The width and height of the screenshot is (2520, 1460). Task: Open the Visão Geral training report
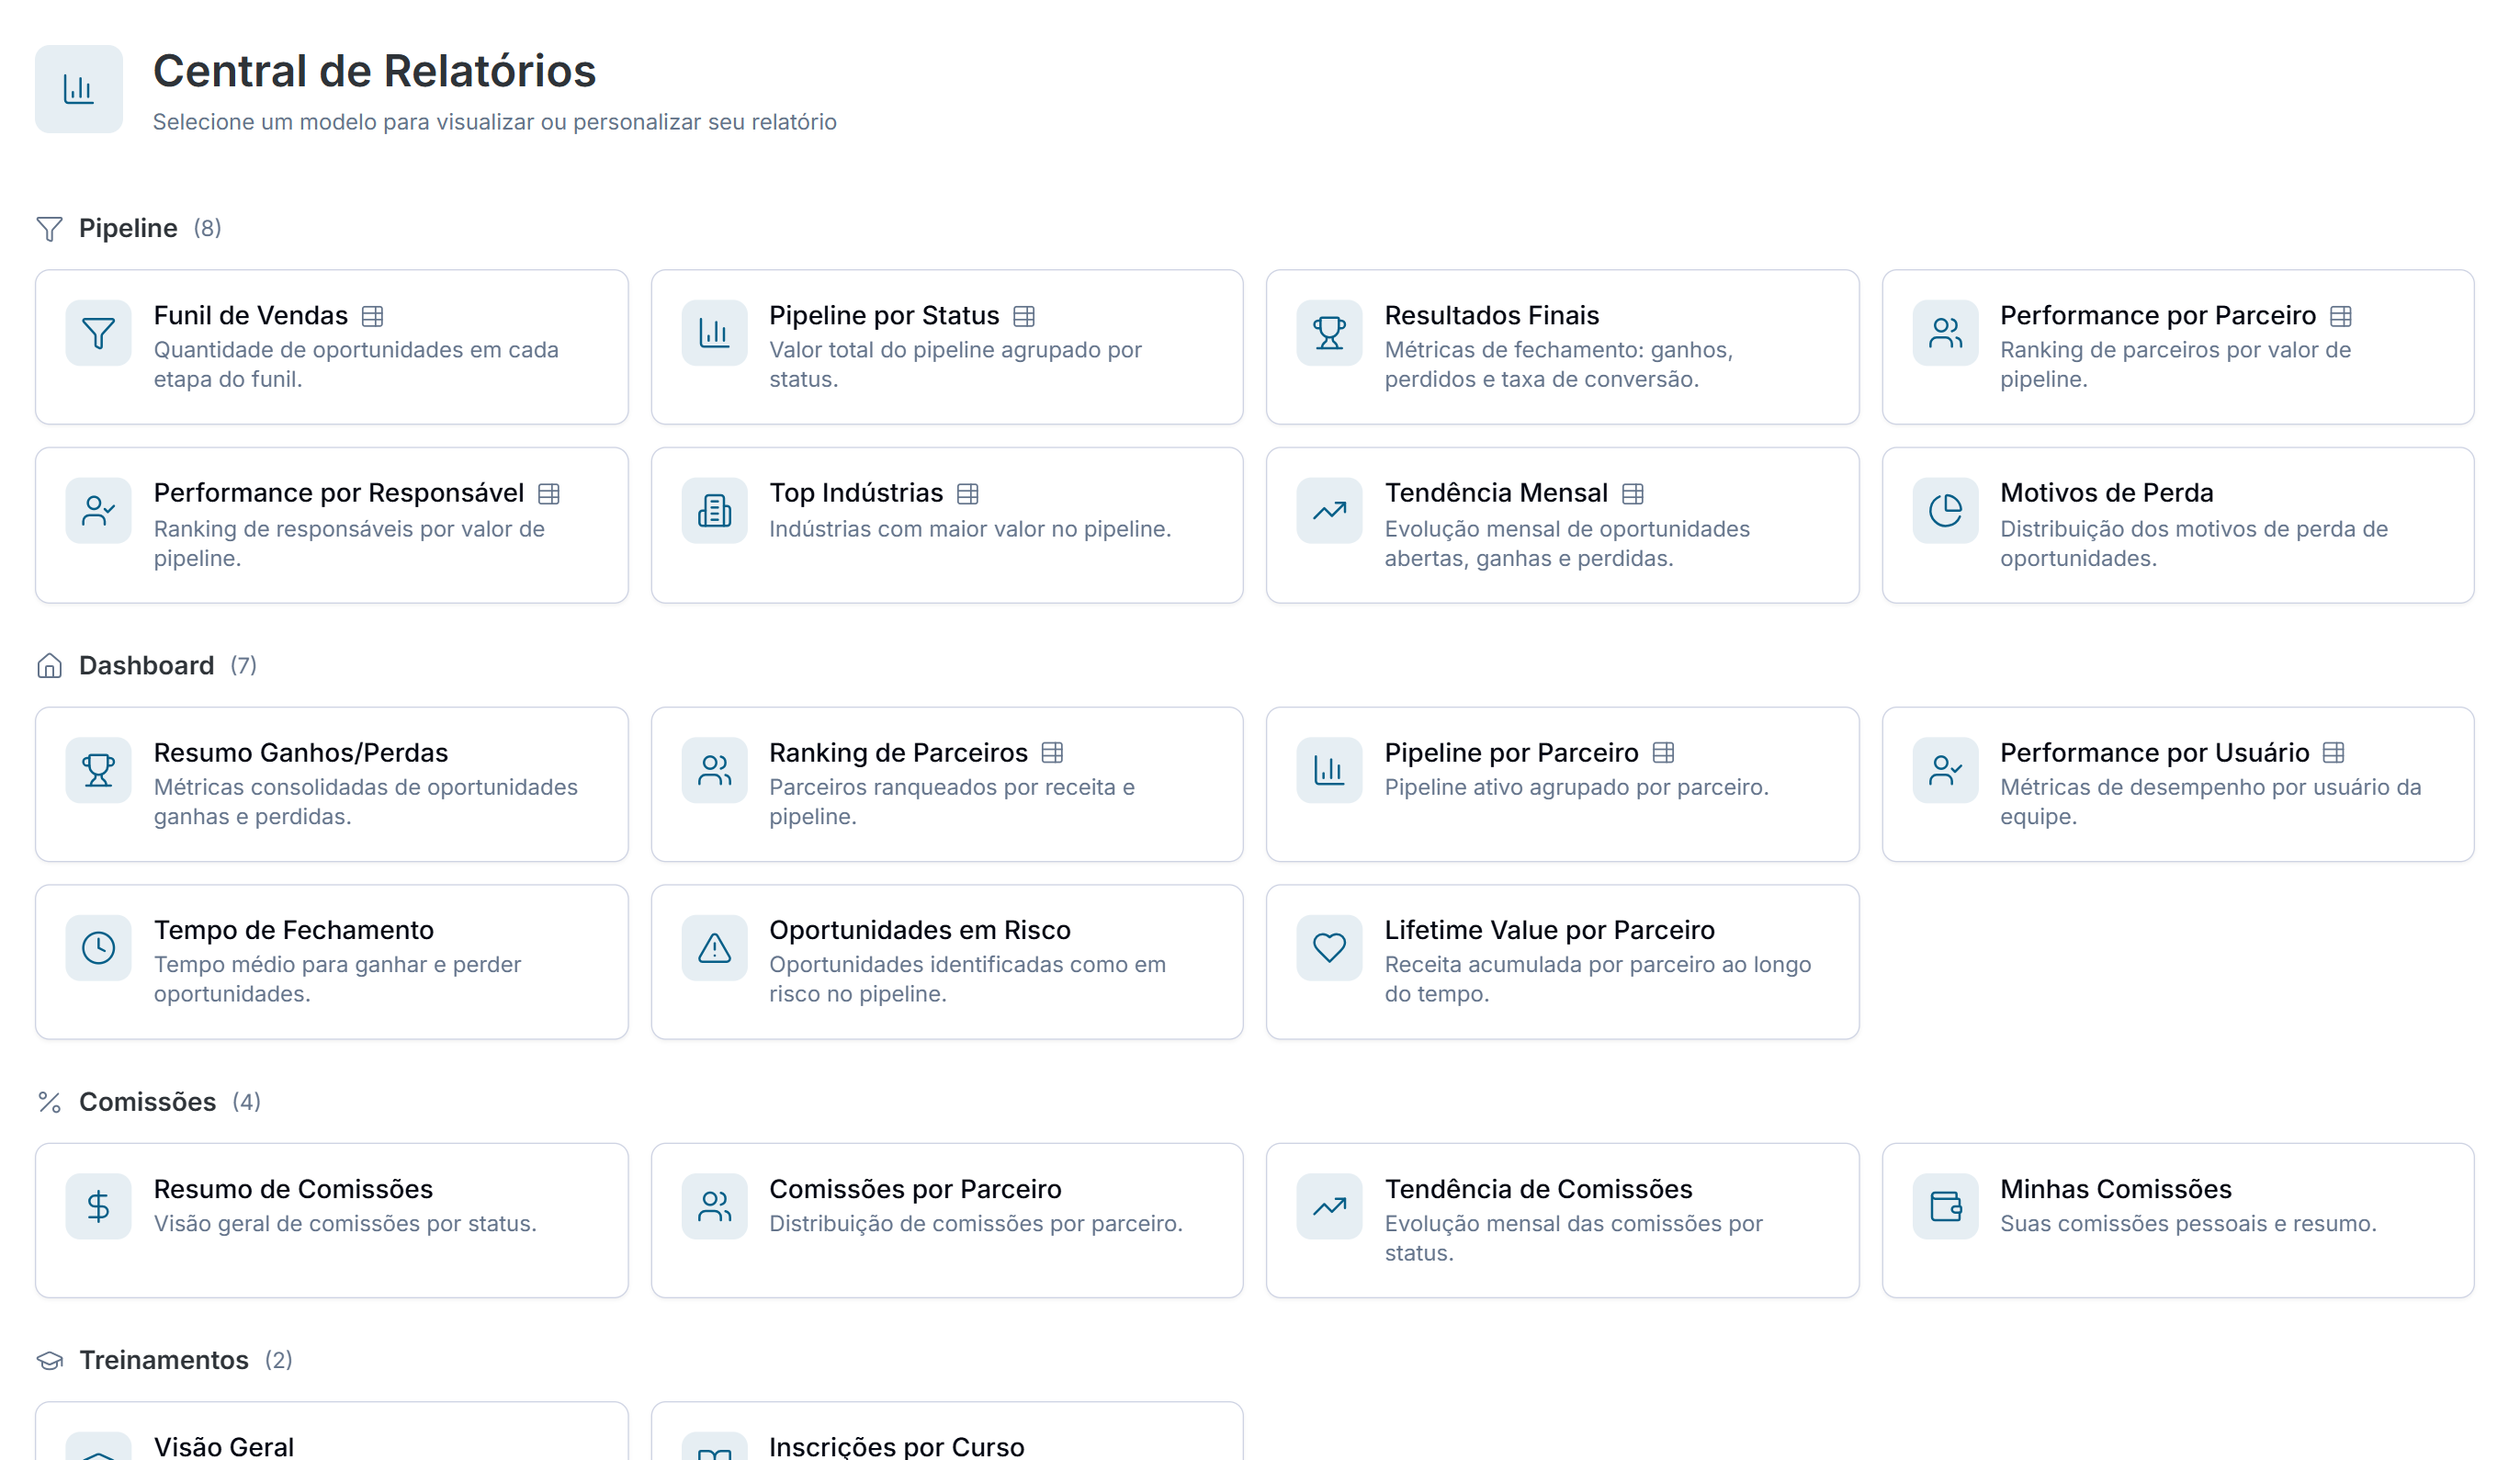pos(332,1432)
